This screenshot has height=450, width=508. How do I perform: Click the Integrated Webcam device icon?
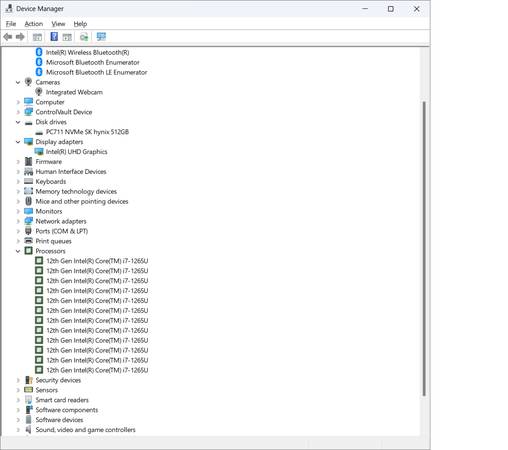tap(39, 92)
